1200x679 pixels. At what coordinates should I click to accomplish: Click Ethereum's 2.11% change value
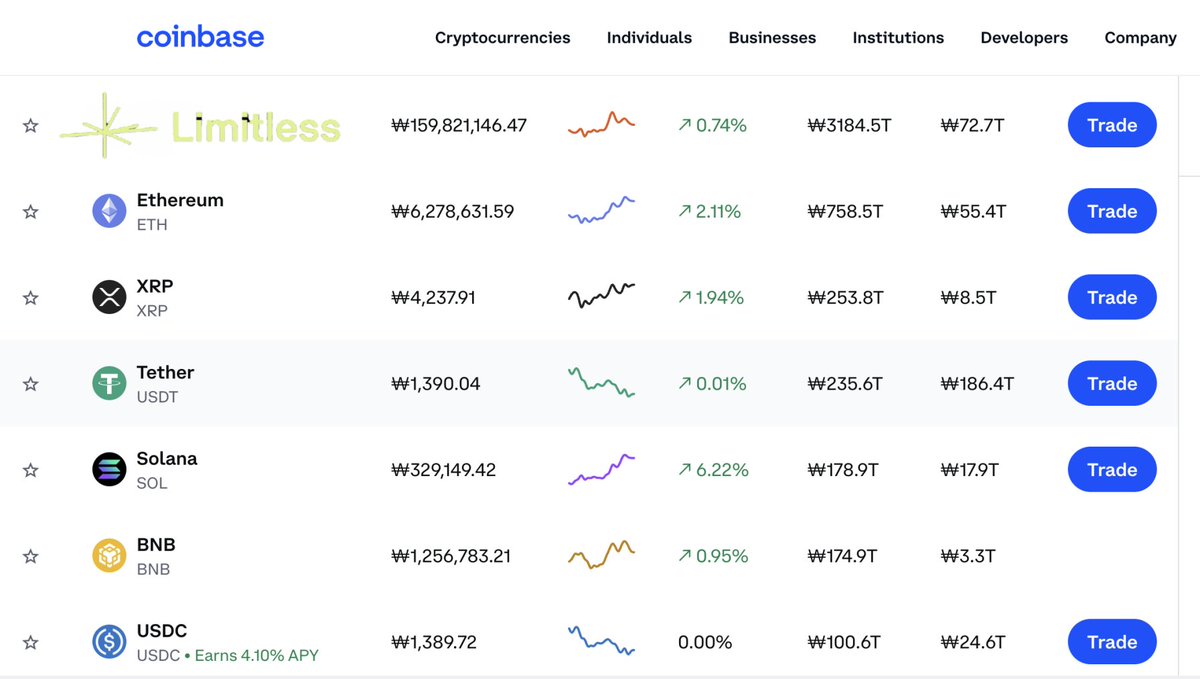710,211
